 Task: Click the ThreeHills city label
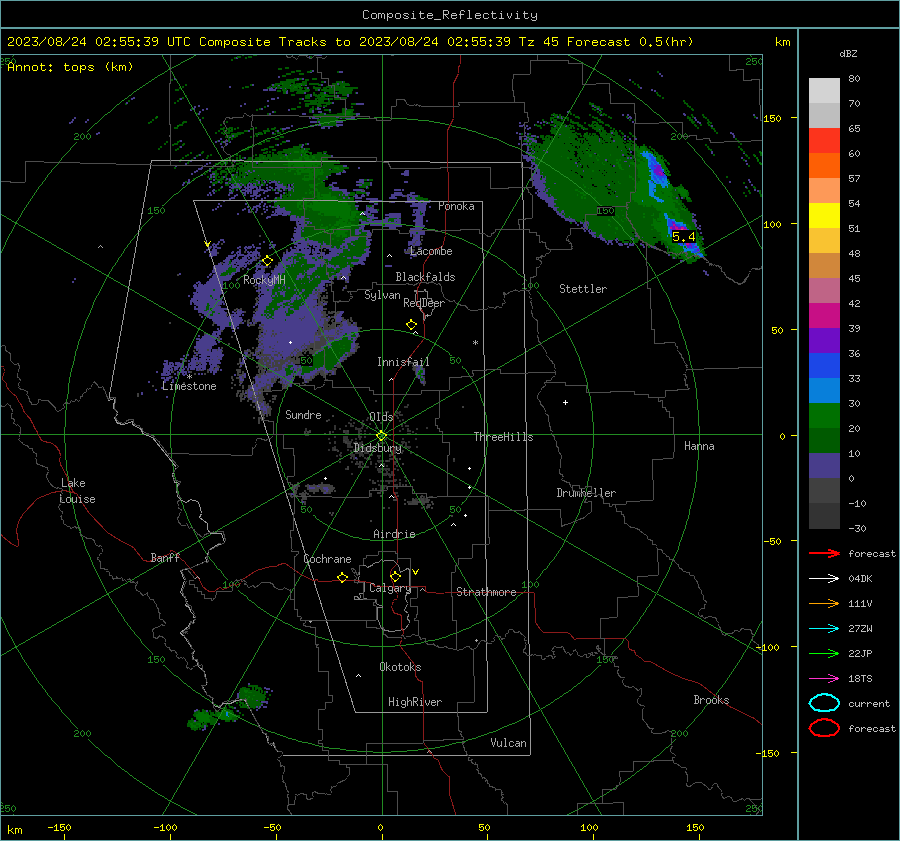pos(503,437)
